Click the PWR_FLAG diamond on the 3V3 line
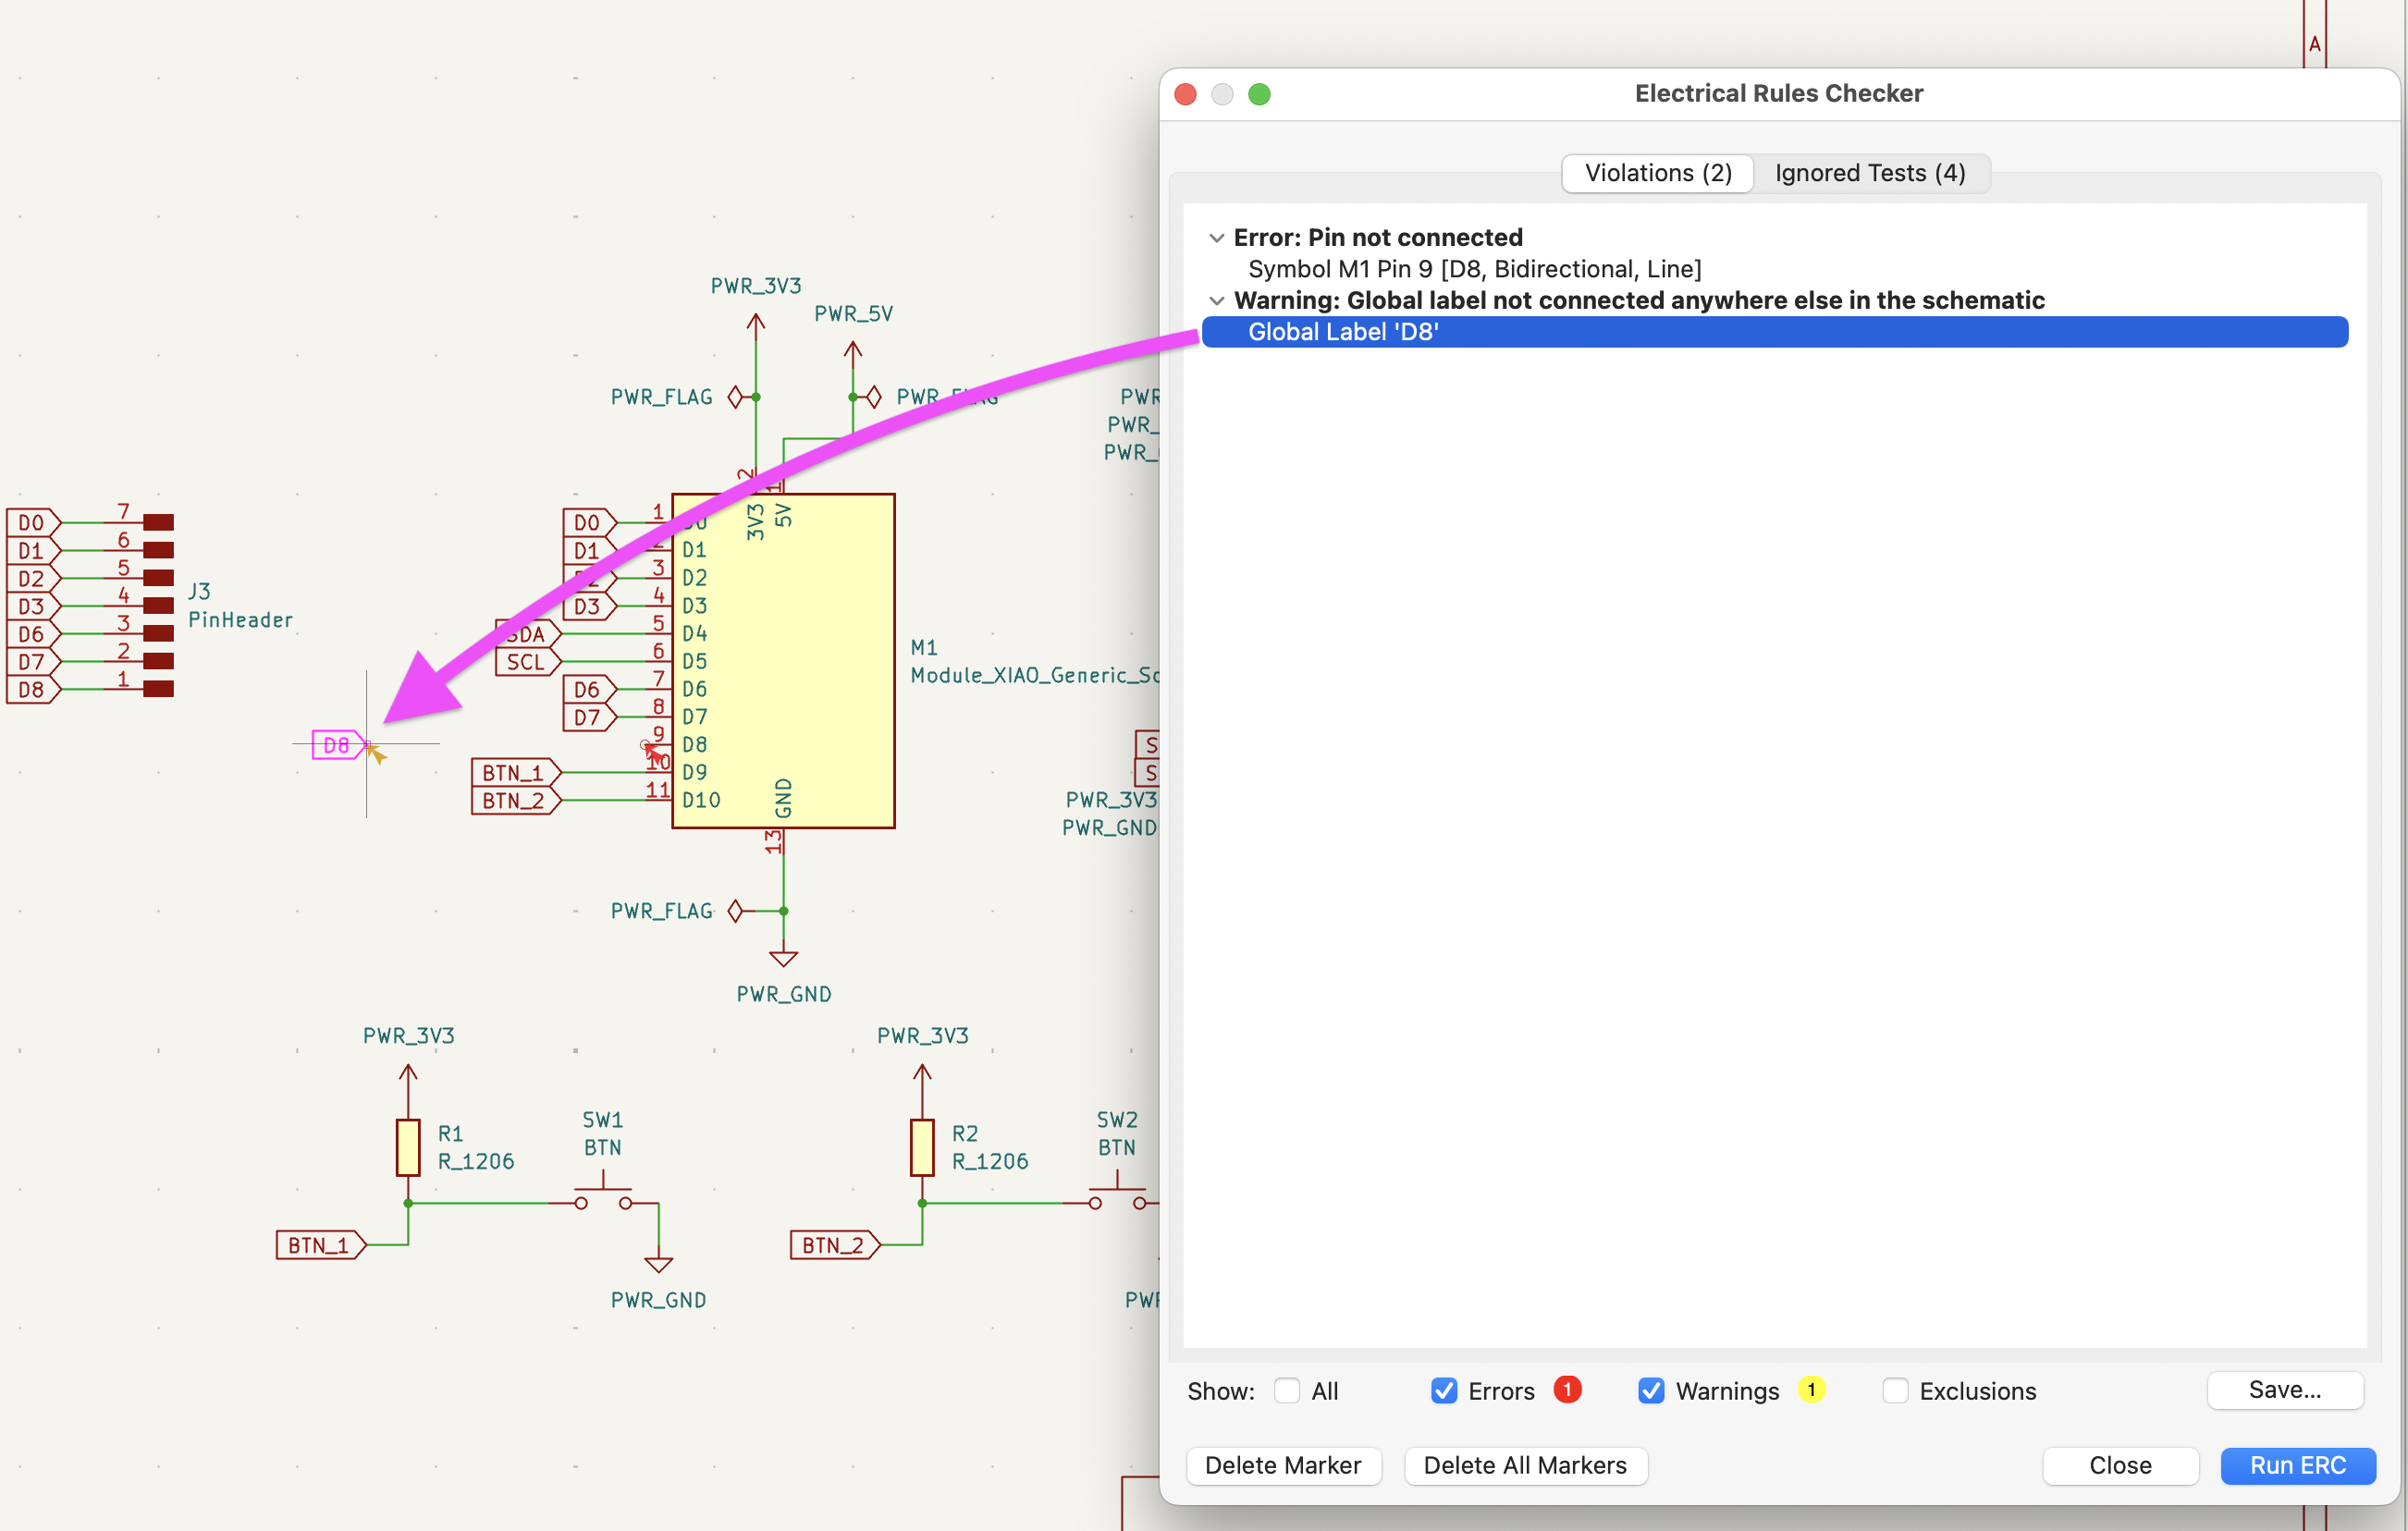2408x1531 pixels. click(736, 397)
